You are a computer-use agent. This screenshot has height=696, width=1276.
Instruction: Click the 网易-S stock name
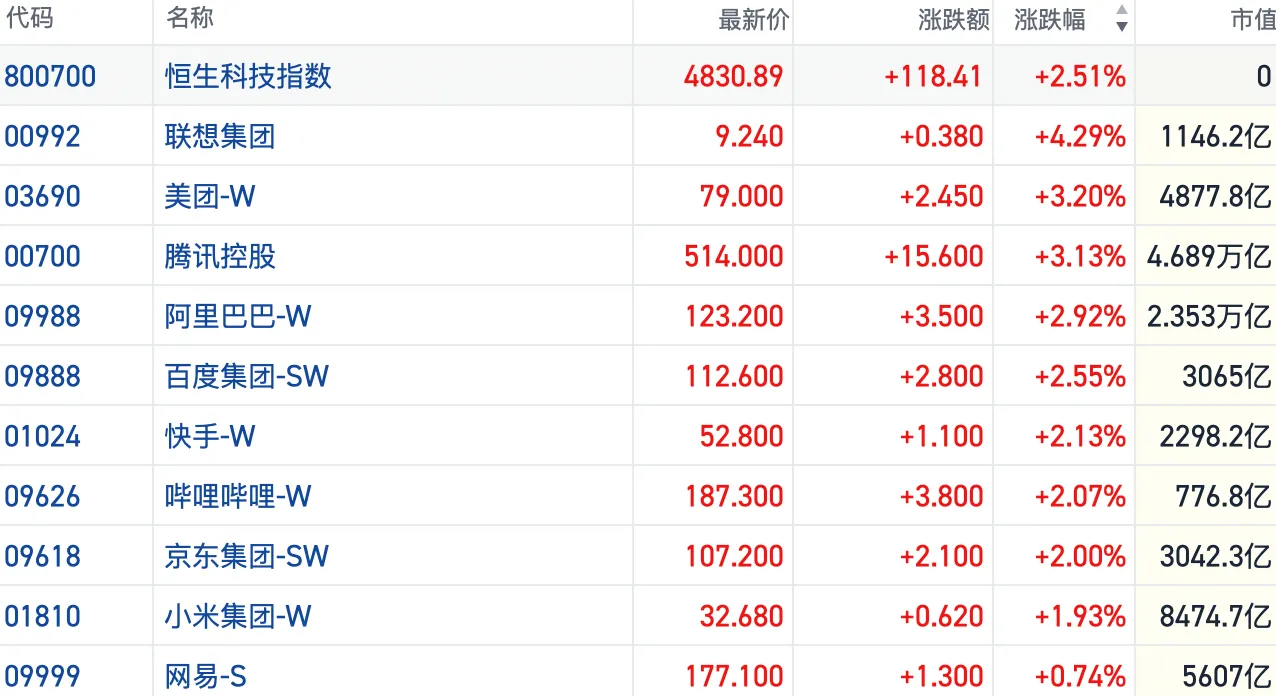(x=206, y=676)
